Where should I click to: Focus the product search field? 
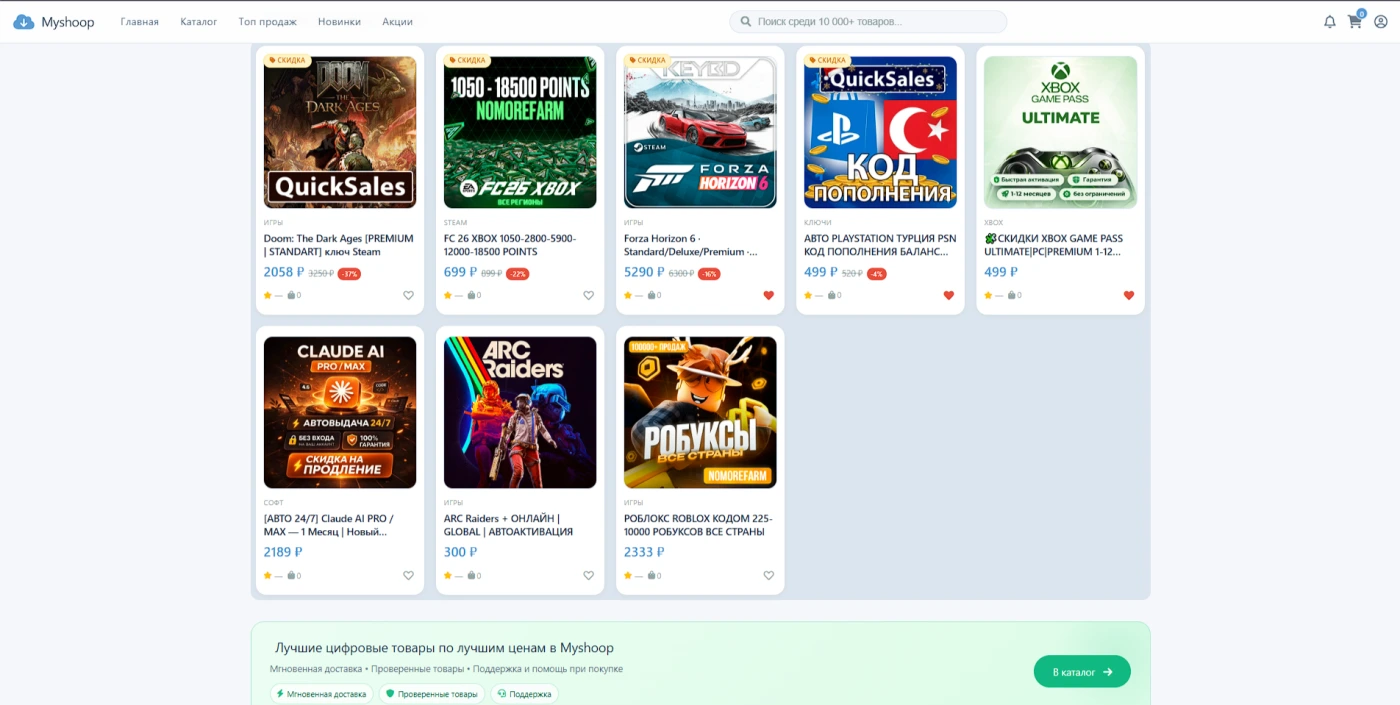click(868, 22)
